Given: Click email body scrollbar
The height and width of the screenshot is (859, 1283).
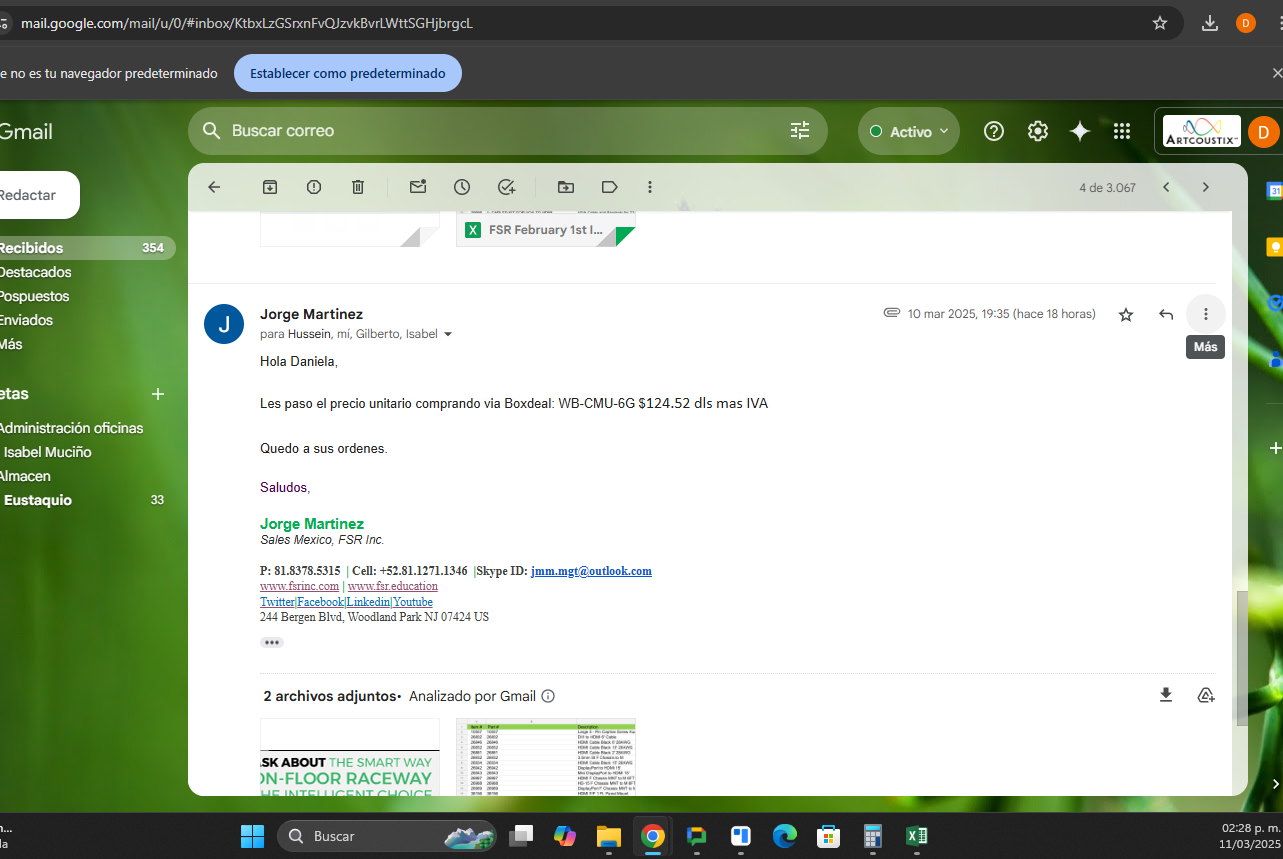Looking at the screenshot, I should tap(1242, 656).
